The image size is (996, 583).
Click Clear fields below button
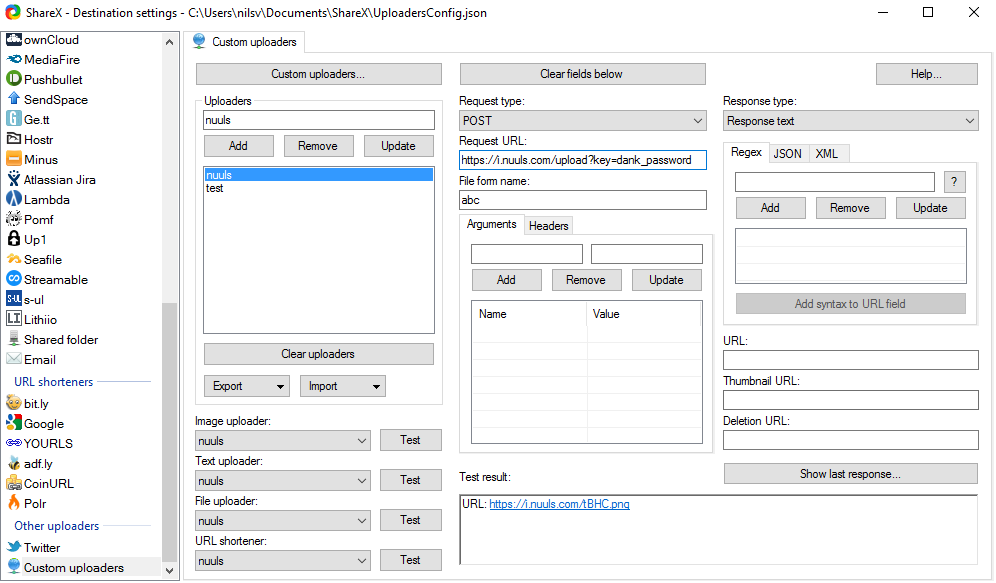582,74
